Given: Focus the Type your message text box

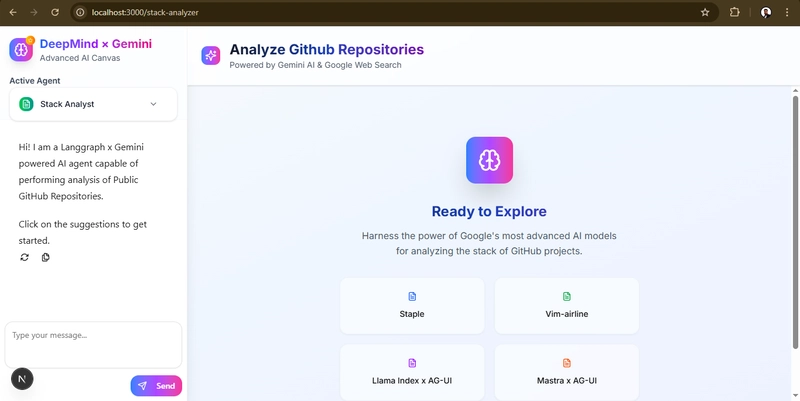Looking at the screenshot, I should point(93,345).
